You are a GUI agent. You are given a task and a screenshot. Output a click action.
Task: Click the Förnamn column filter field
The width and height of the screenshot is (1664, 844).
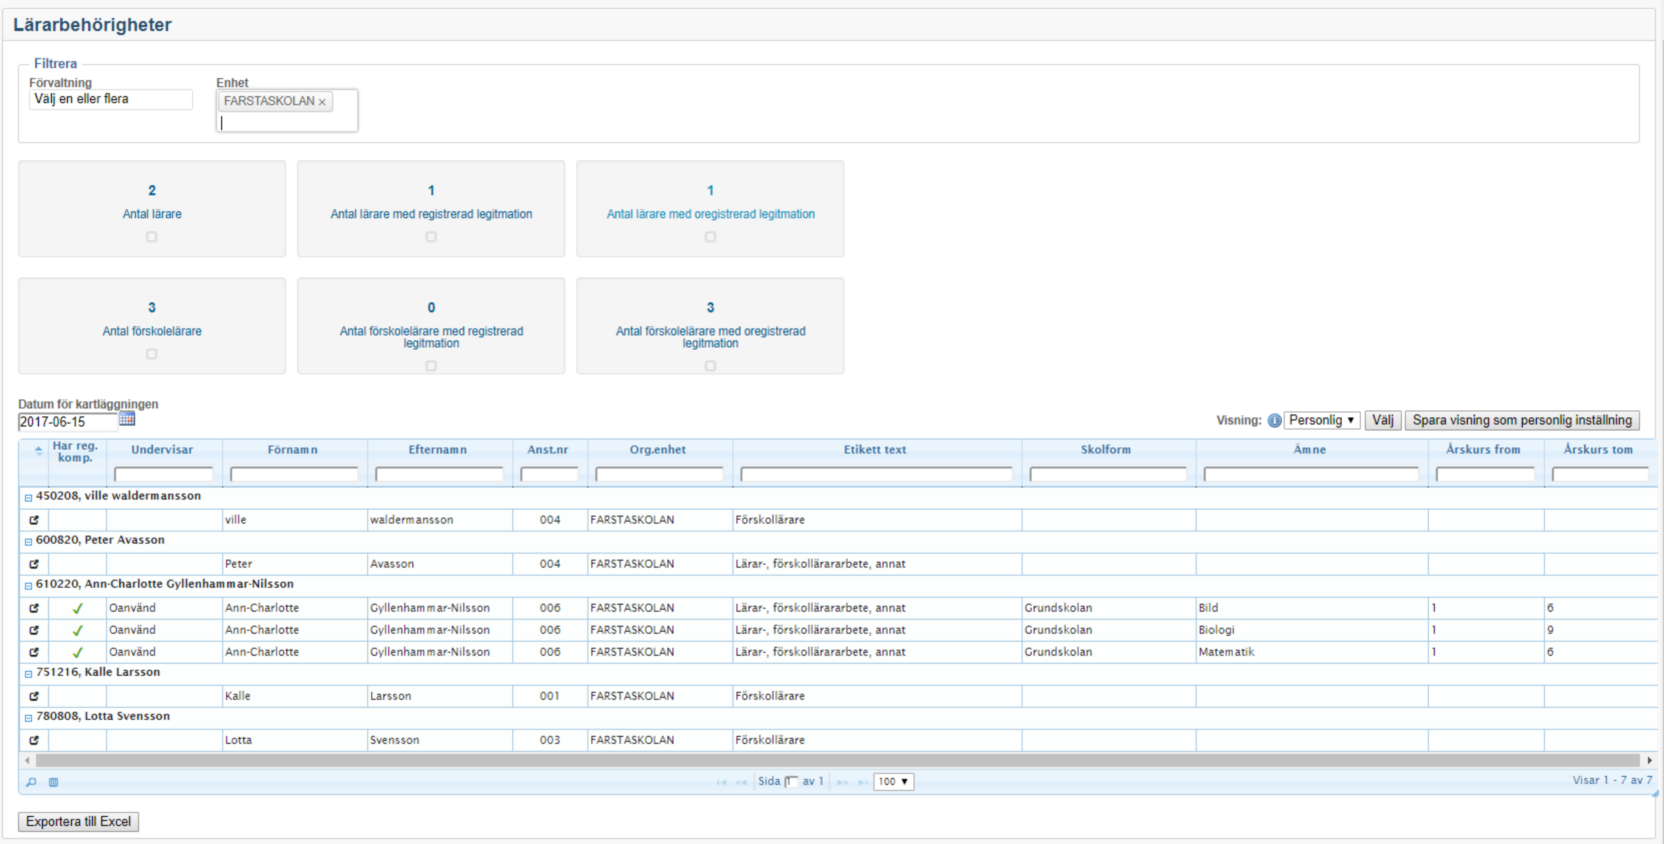pos(294,475)
